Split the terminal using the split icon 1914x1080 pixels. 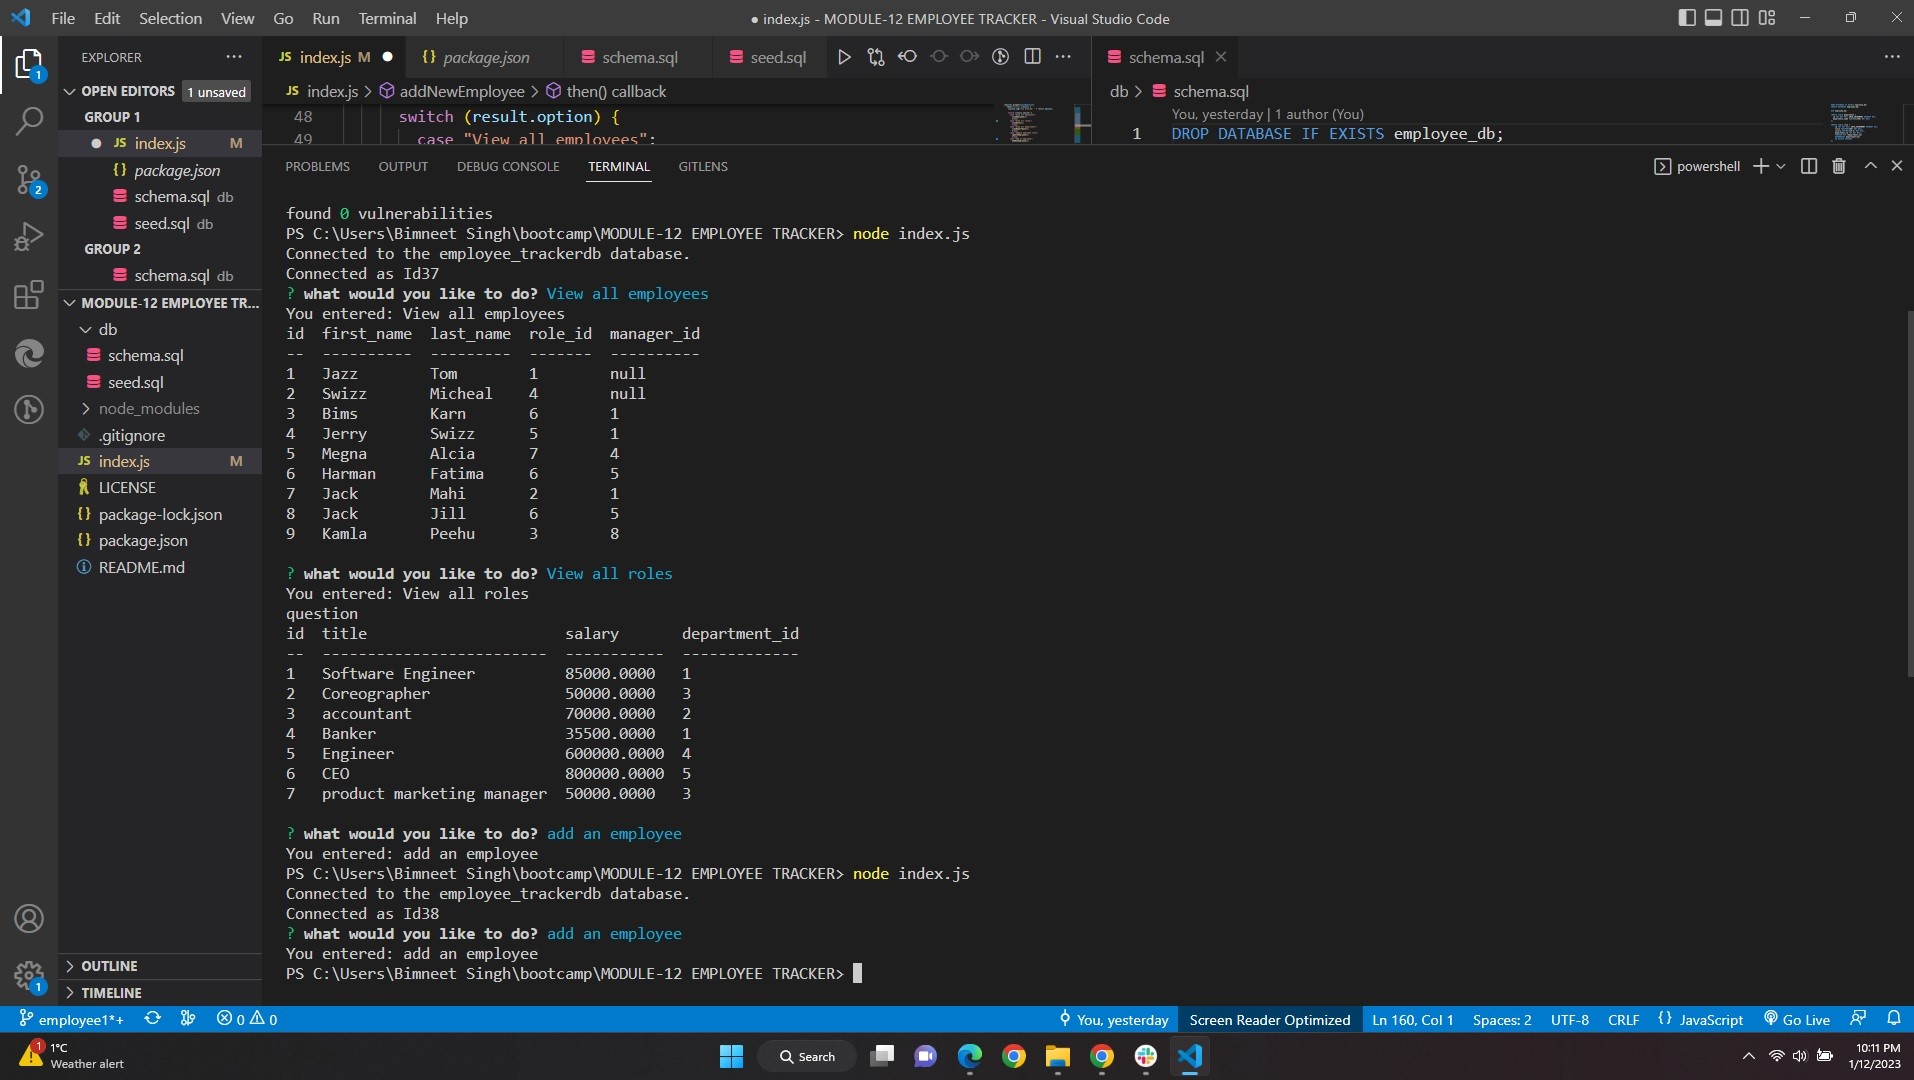click(x=1809, y=166)
